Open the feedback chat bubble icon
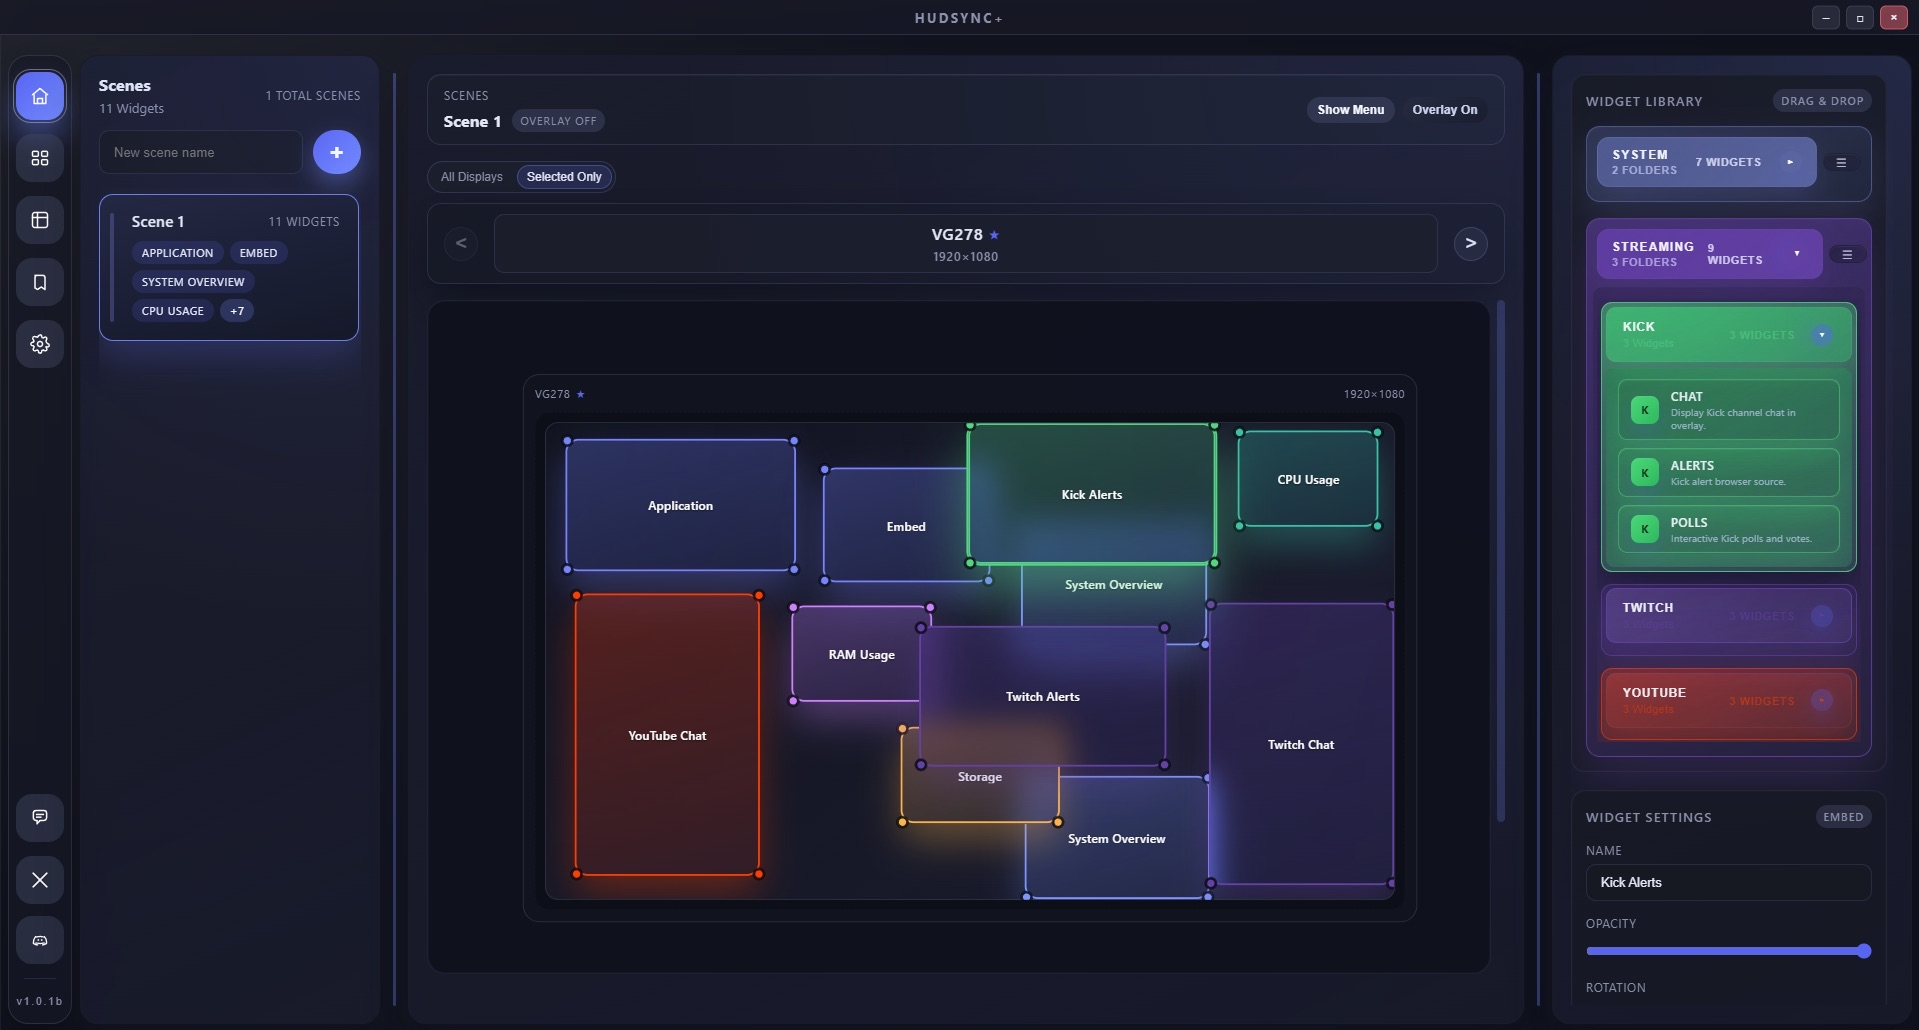 point(39,817)
